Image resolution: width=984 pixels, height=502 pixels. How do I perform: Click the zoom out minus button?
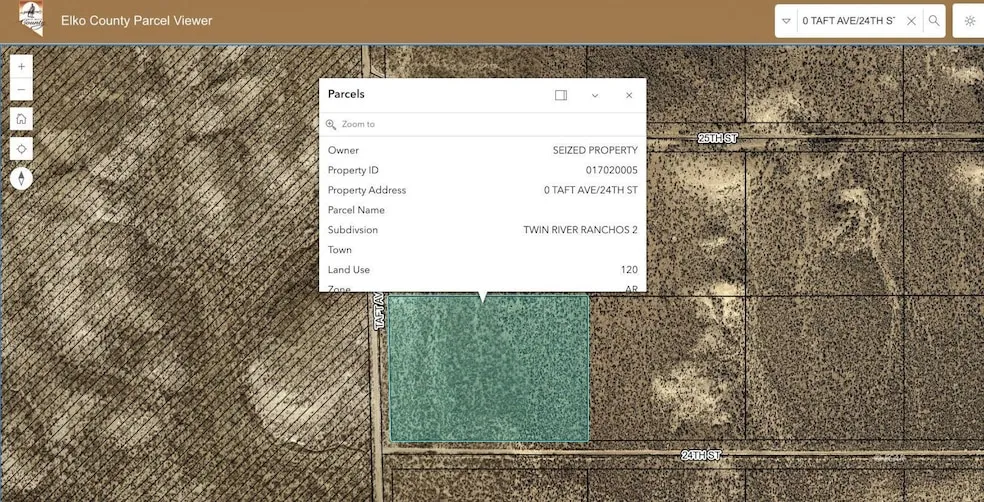21,89
